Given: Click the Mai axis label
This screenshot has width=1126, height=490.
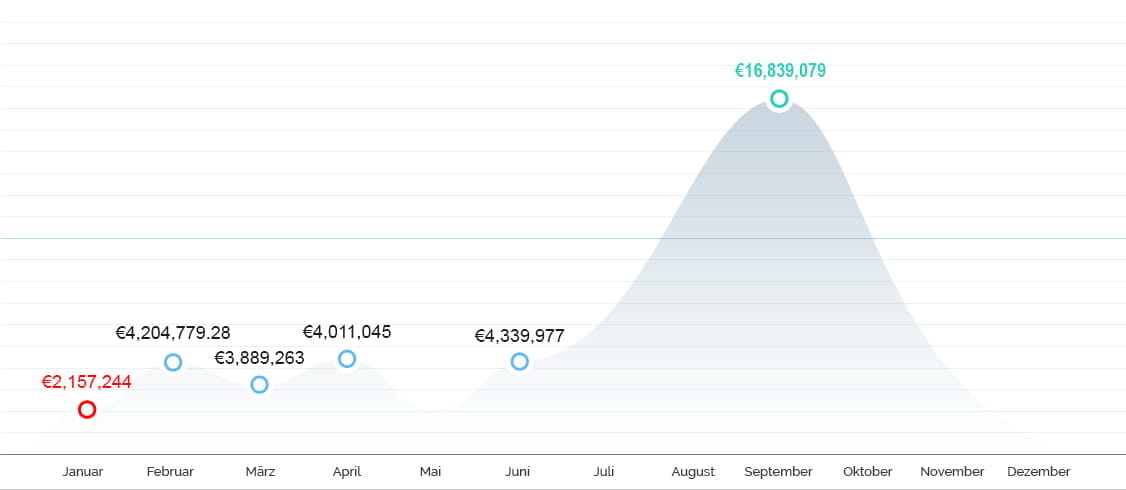Looking at the screenshot, I should coord(430,472).
